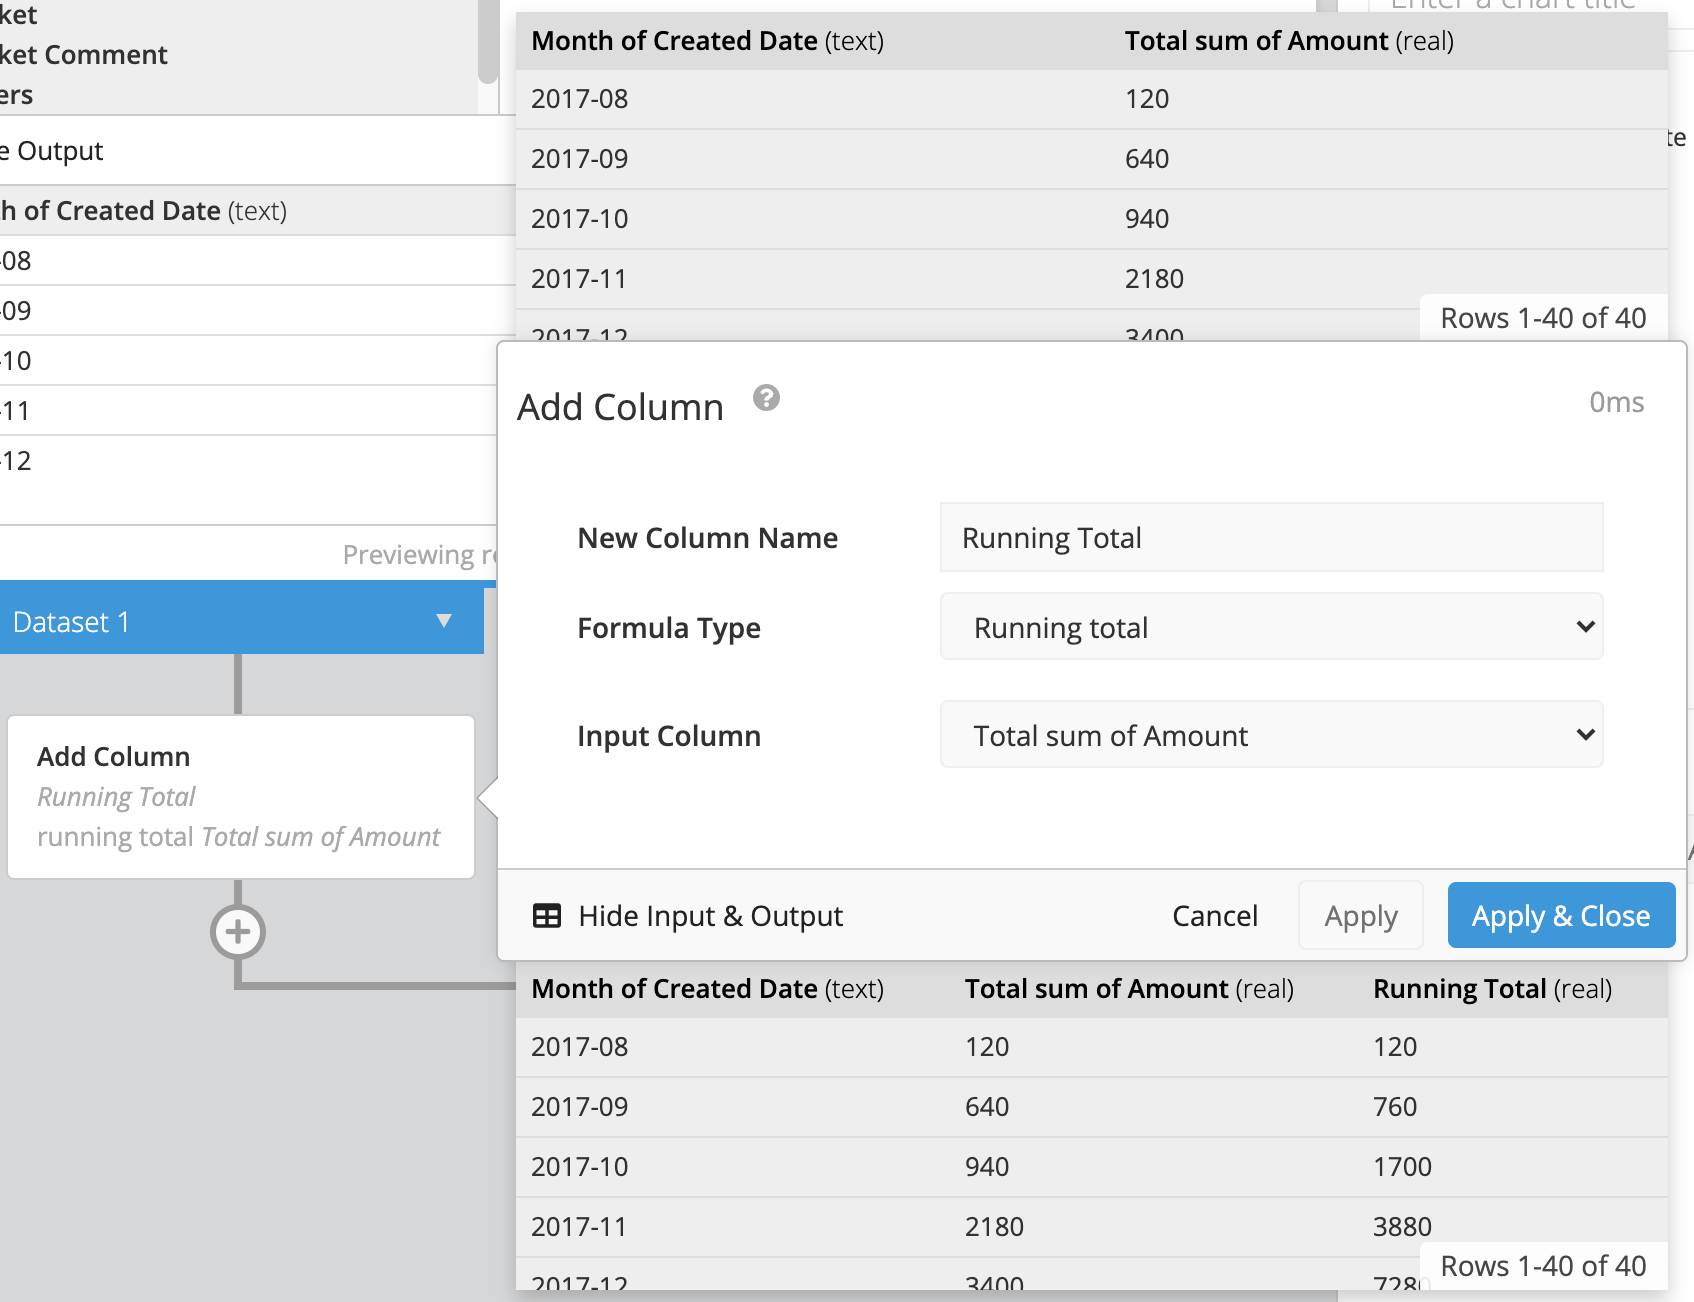This screenshot has width=1694, height=1302.
Task: Click the ket Comment list item
Action: 84,55
